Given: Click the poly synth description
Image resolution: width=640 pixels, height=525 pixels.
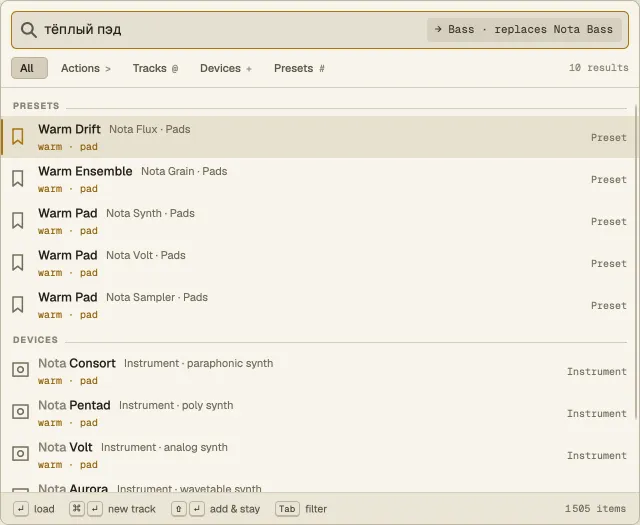Looking at the screenshot, I should [x=208, y=405].
